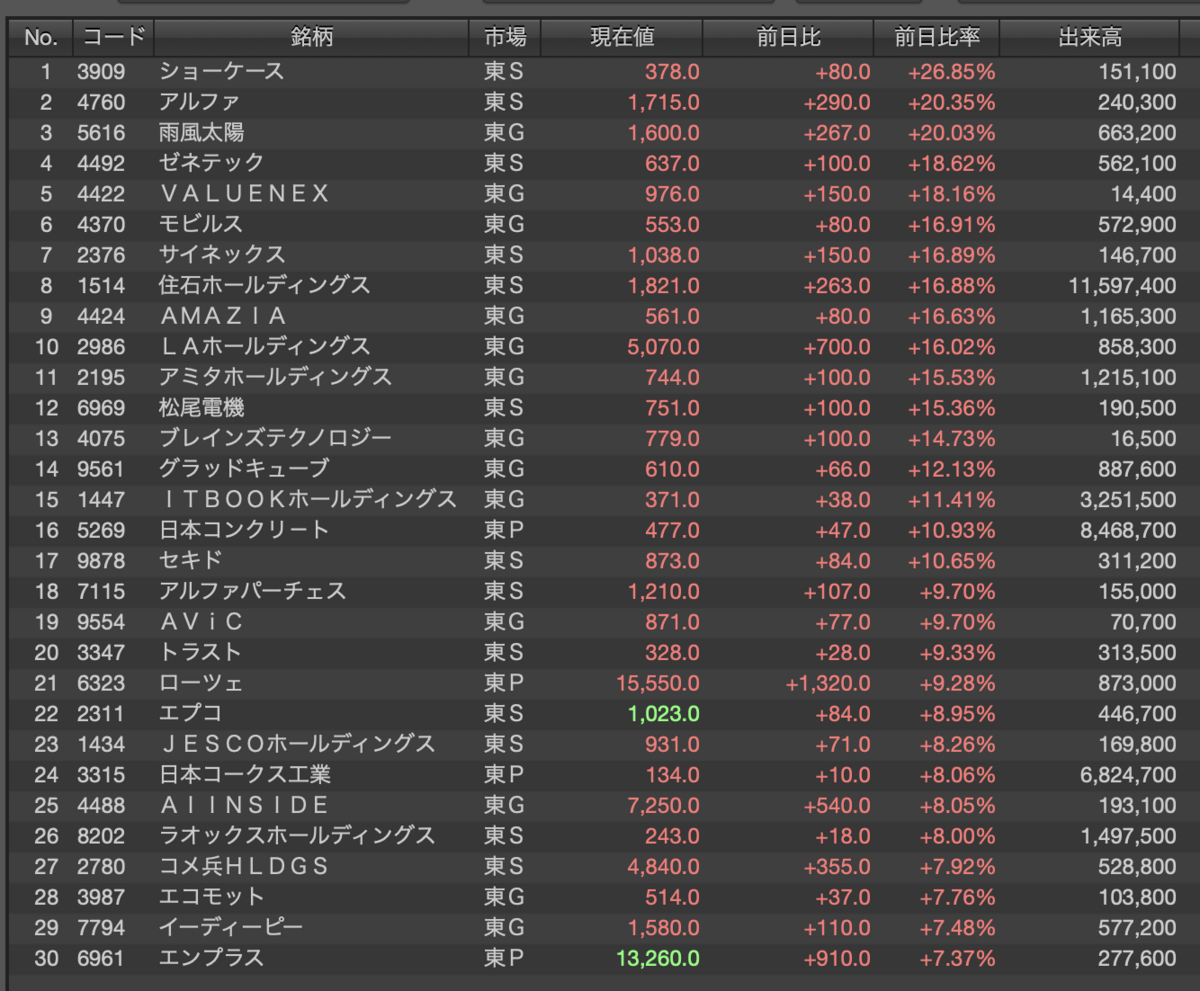This screenshot has height=991, width=1200.
Task: Select the ゼネテック stock name
Action: (211, 163)
